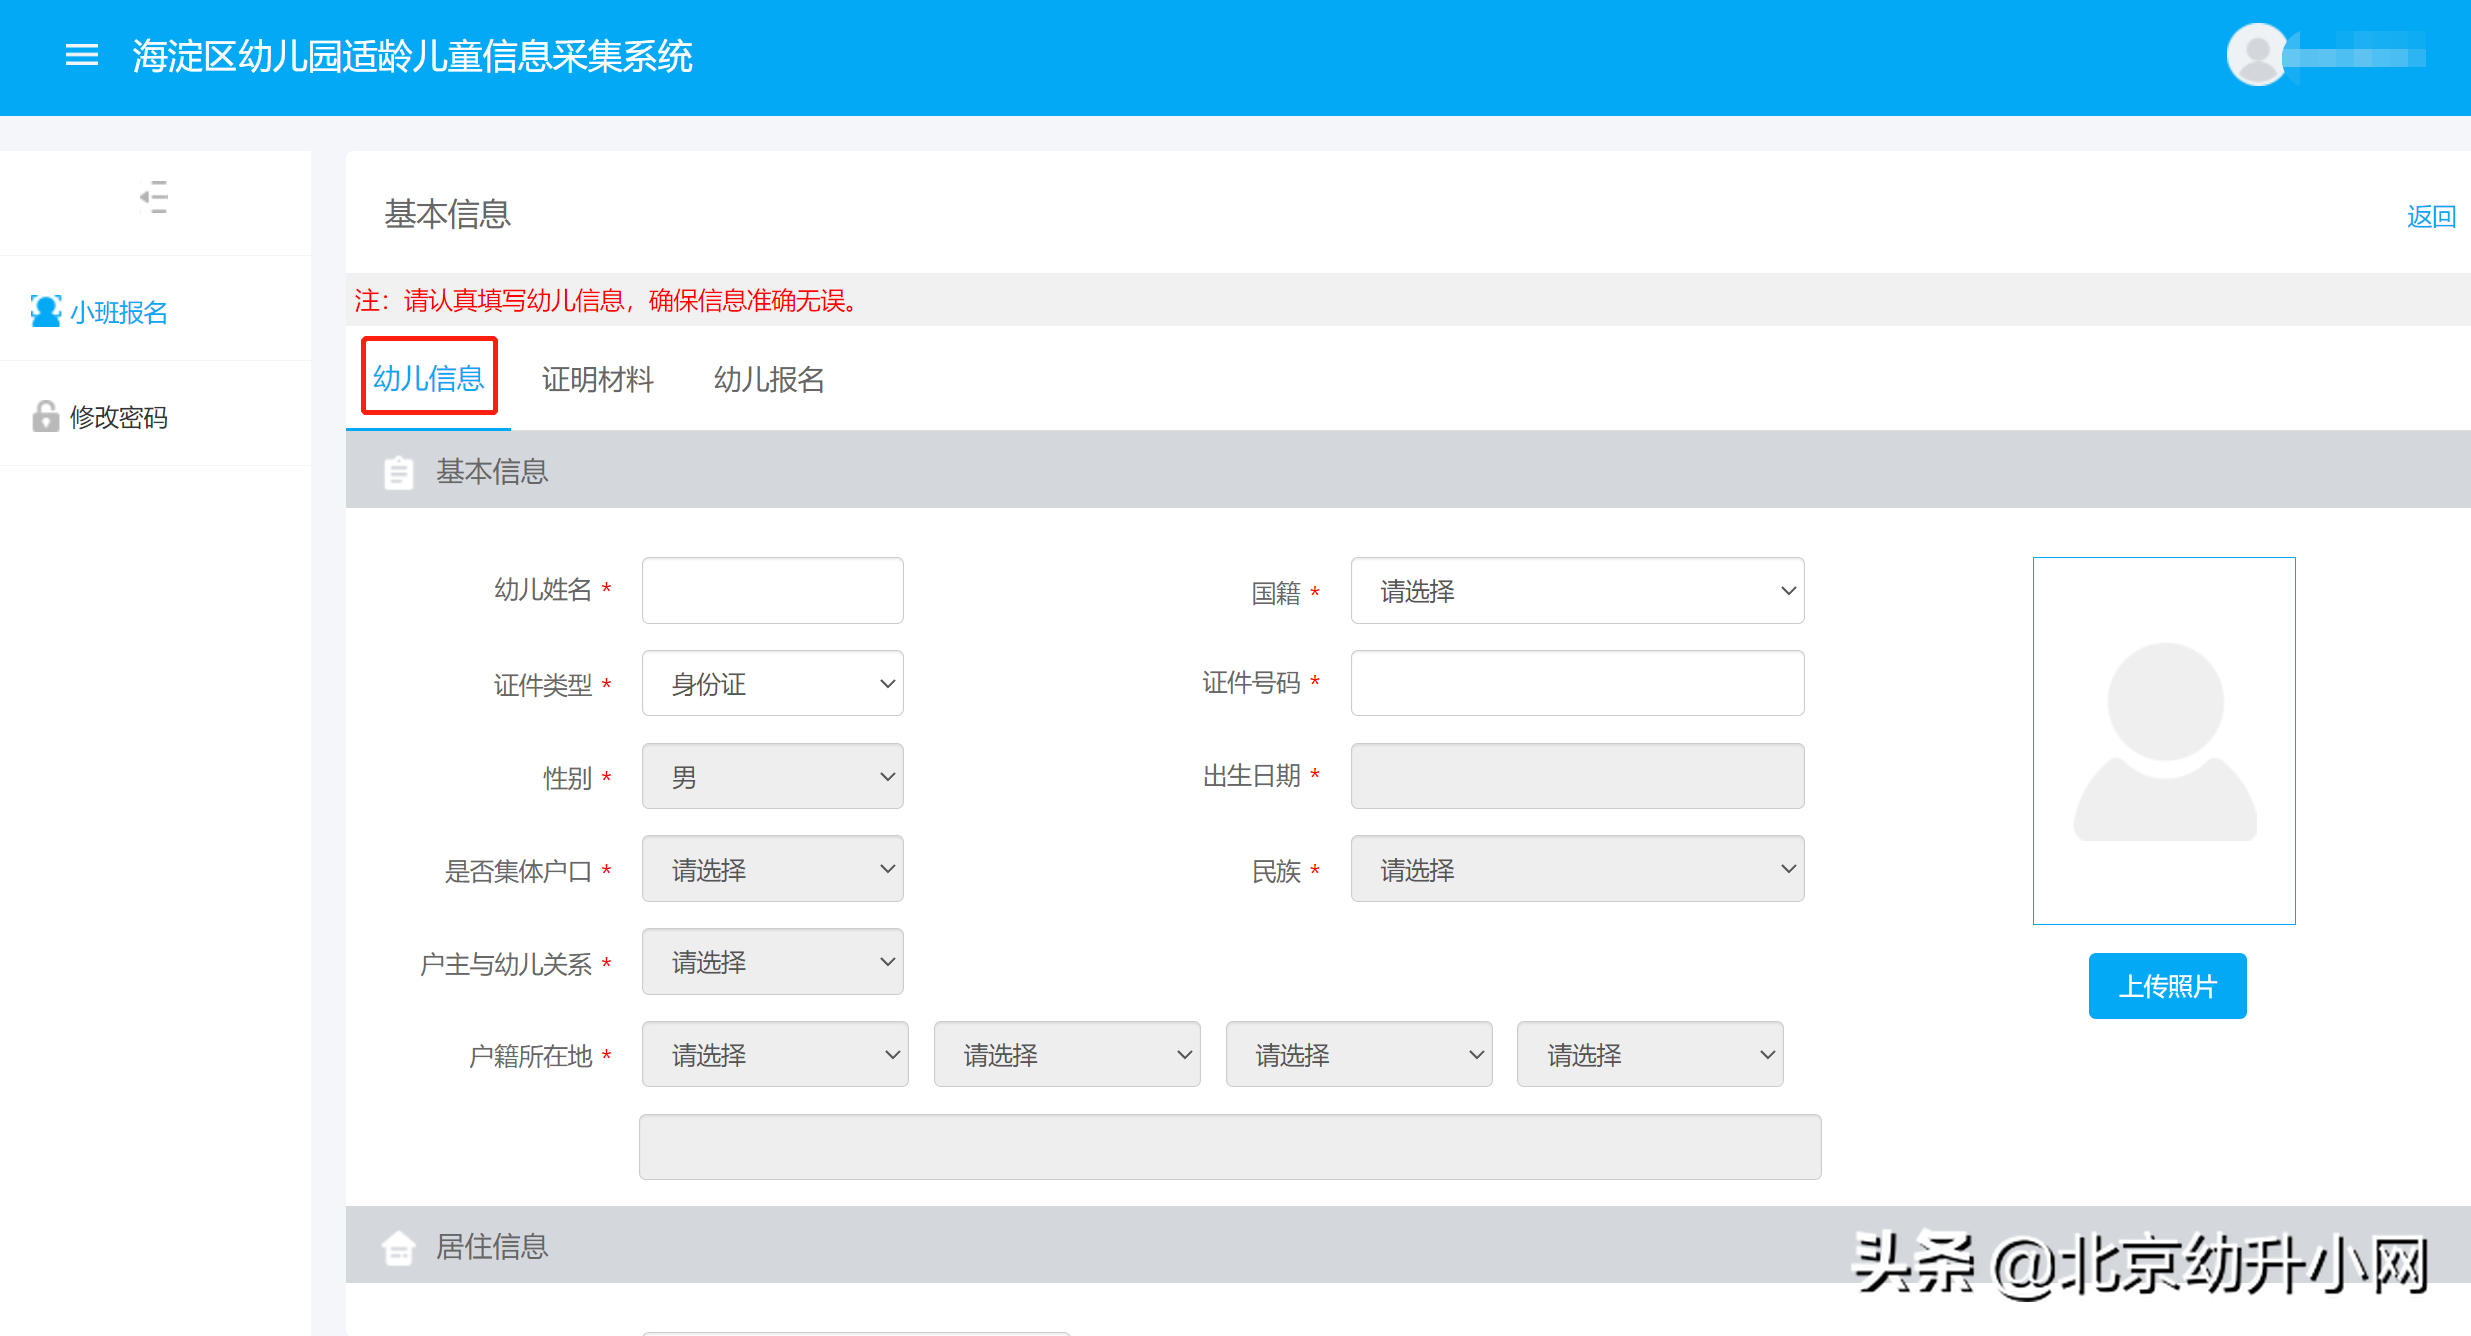Open the 是否集体户口 dropdown
Screen dimensions: 2471x1336
pos(772,869)
